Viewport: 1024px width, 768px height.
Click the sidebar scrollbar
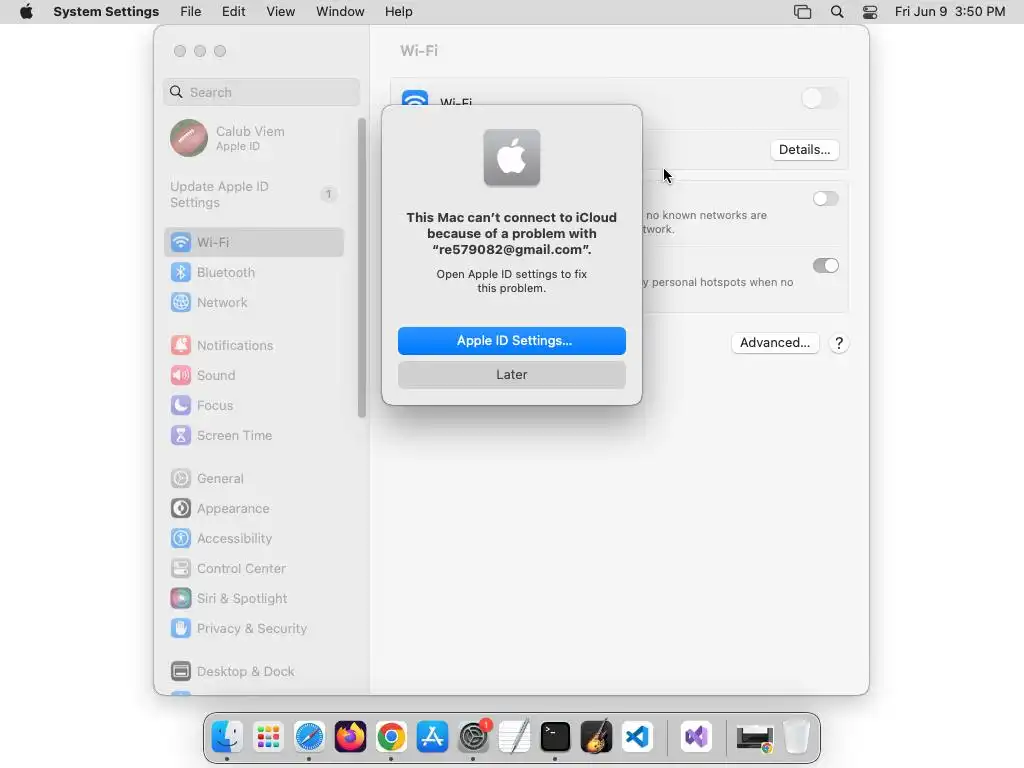tap(362, 268)
